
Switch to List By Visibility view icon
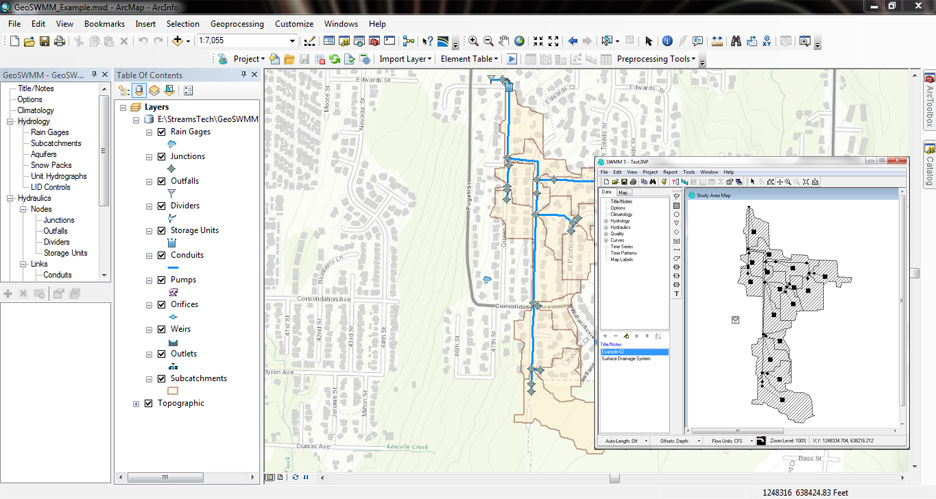(154, 91)
